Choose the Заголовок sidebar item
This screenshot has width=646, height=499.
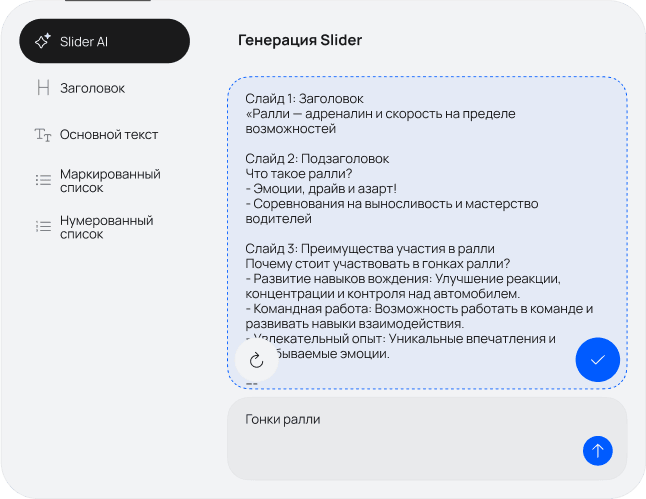[x=92, y=88]
